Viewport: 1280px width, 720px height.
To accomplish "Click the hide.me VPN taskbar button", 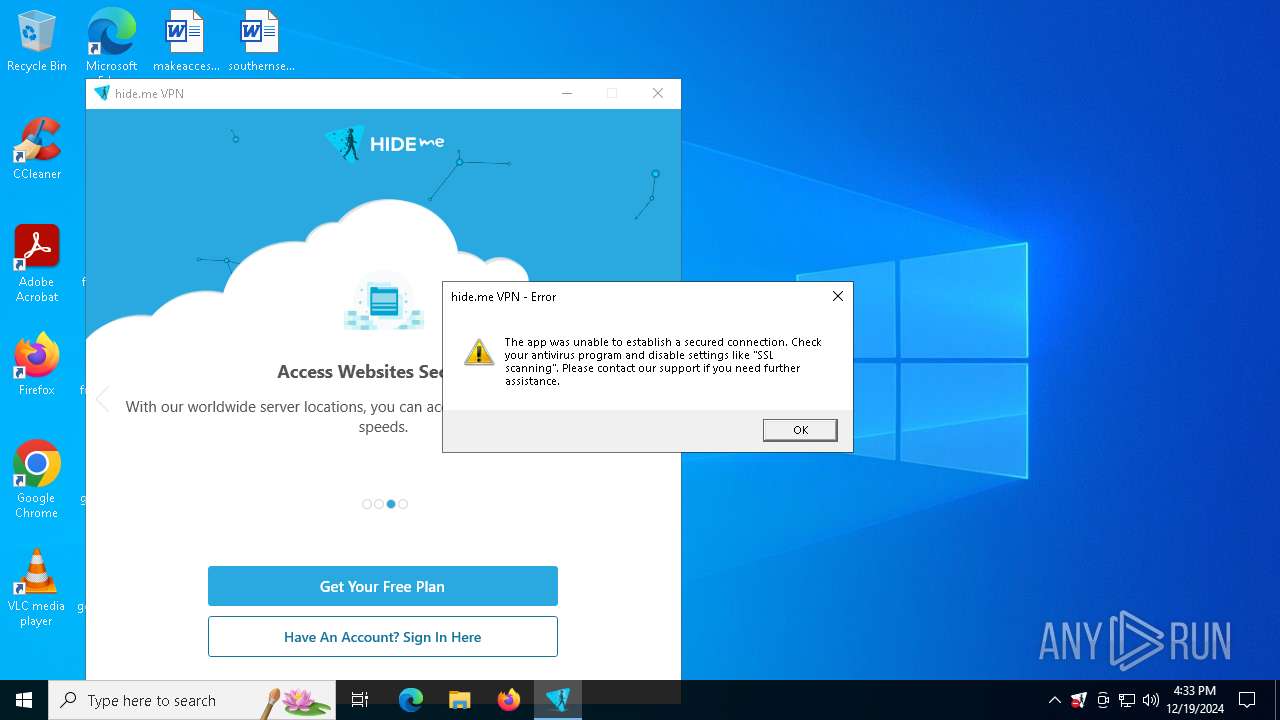I will [558, 700].
